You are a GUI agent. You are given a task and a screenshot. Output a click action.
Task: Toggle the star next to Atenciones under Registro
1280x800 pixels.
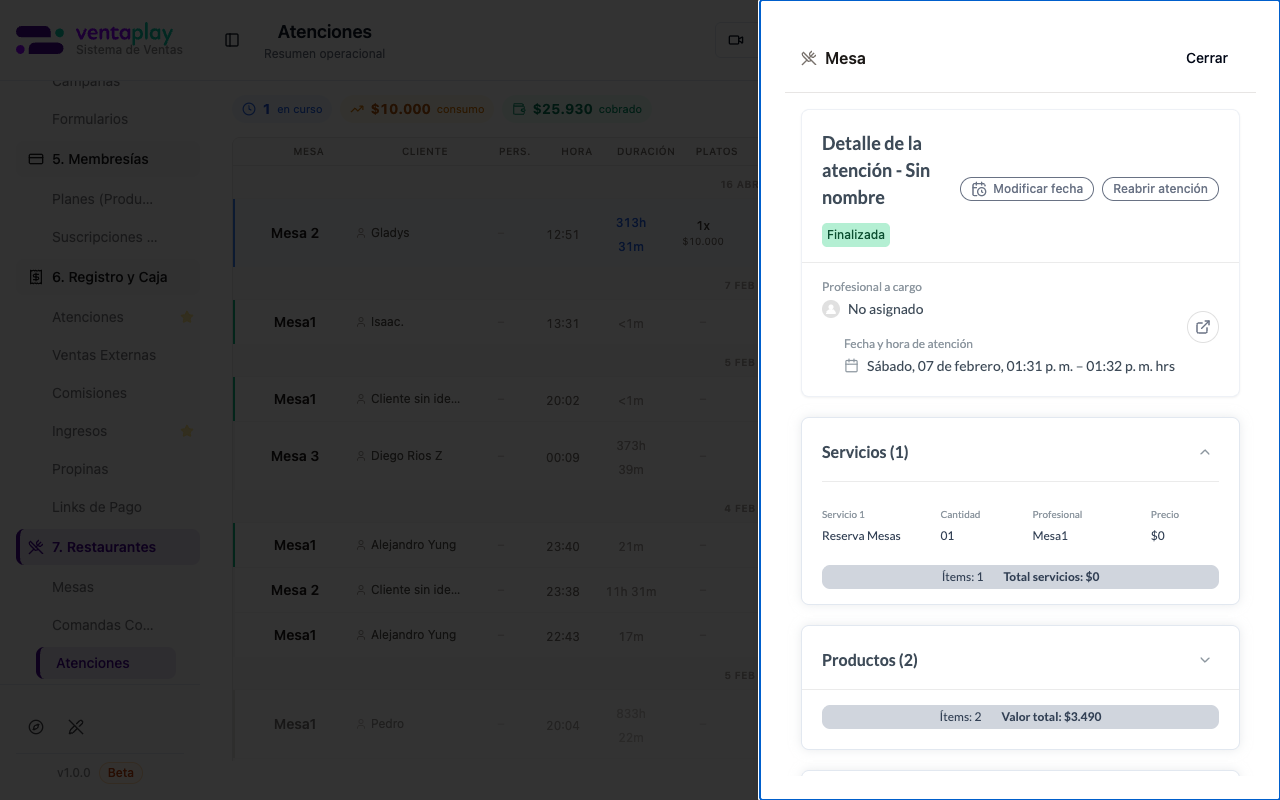tap(186, 318)
